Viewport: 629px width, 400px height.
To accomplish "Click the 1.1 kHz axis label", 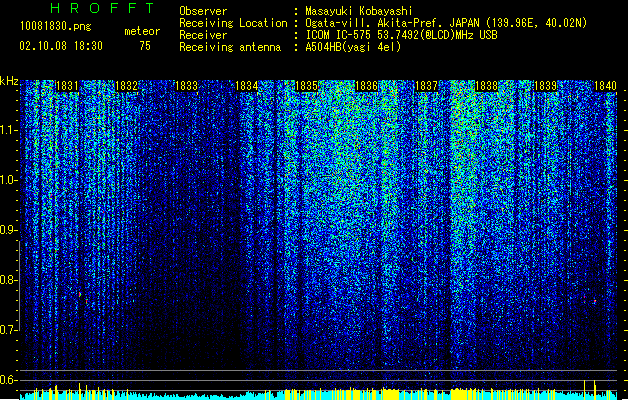I will click(x=9, y=130).
